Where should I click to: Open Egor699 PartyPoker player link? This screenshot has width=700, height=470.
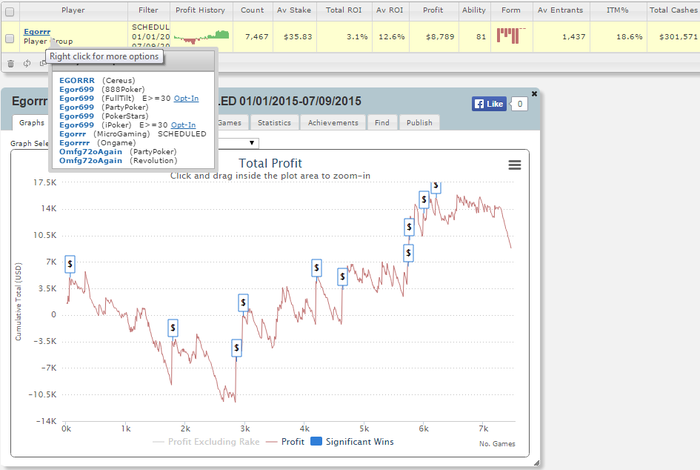click(76, 107)
